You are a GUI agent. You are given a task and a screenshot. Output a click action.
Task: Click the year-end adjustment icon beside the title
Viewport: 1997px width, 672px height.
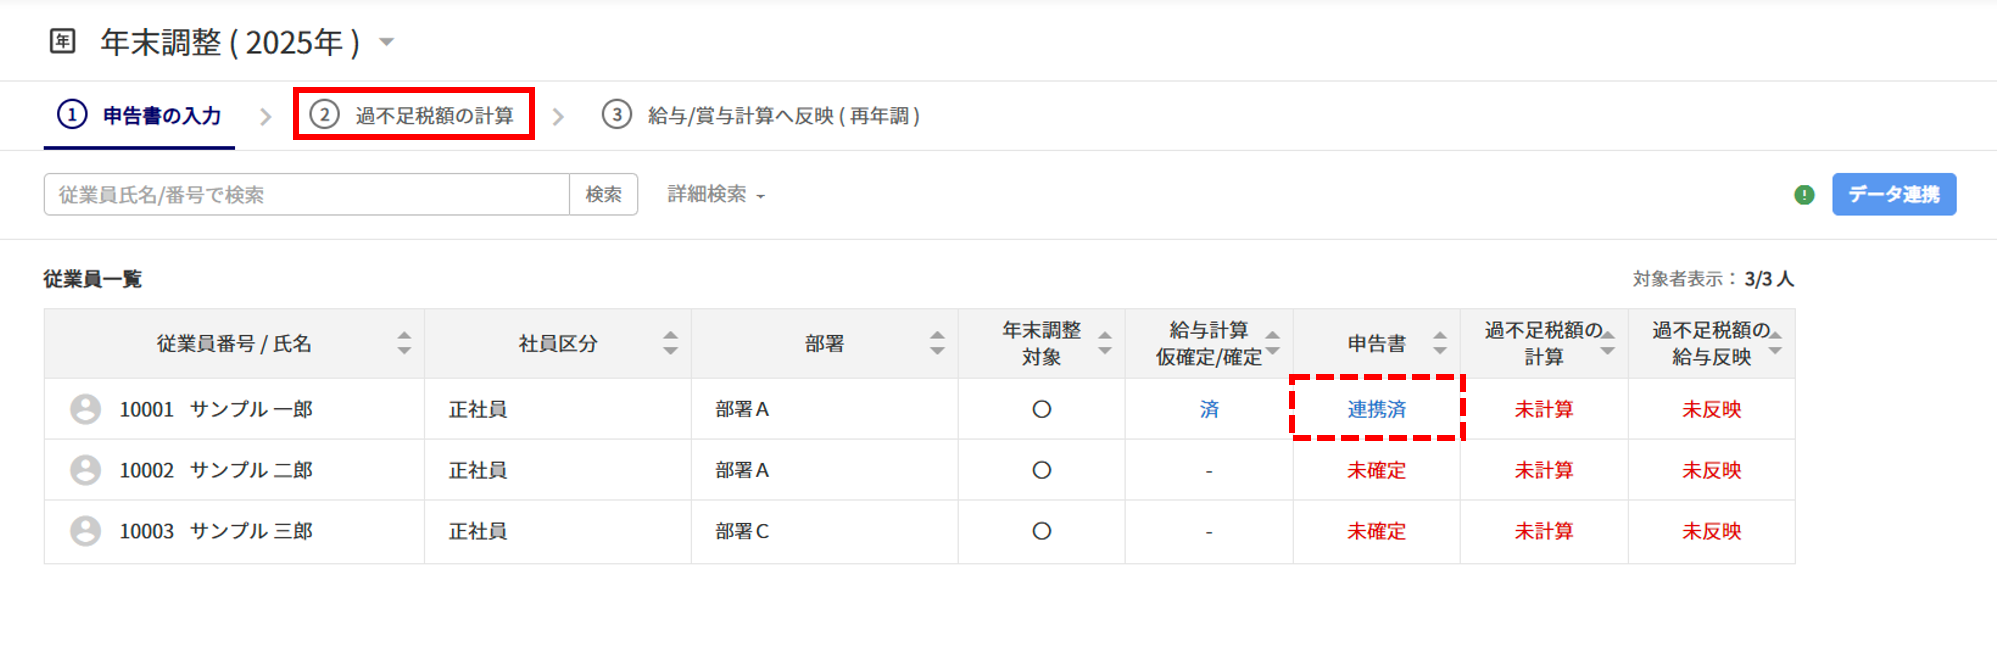pos(63,41)
